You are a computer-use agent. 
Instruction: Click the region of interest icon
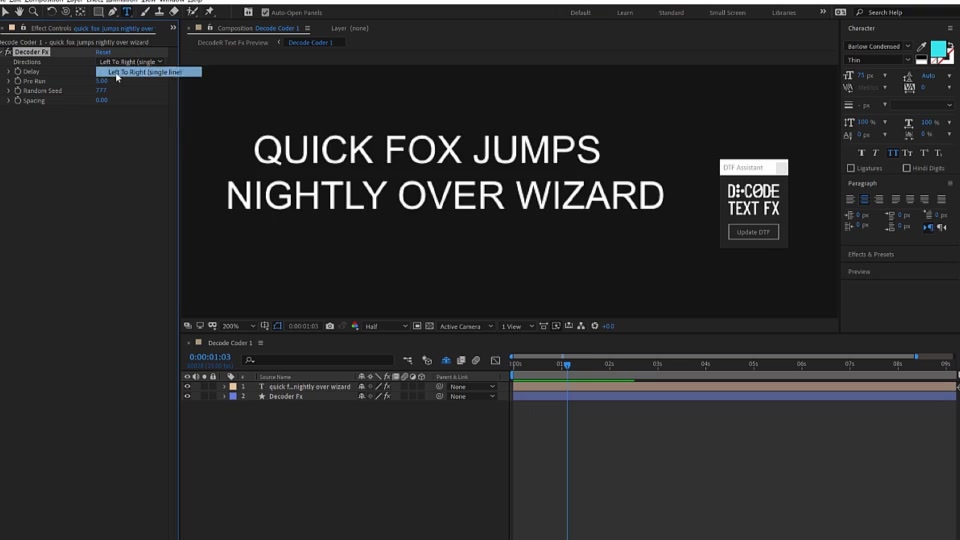pyautogui.click(x=417, y=326)
